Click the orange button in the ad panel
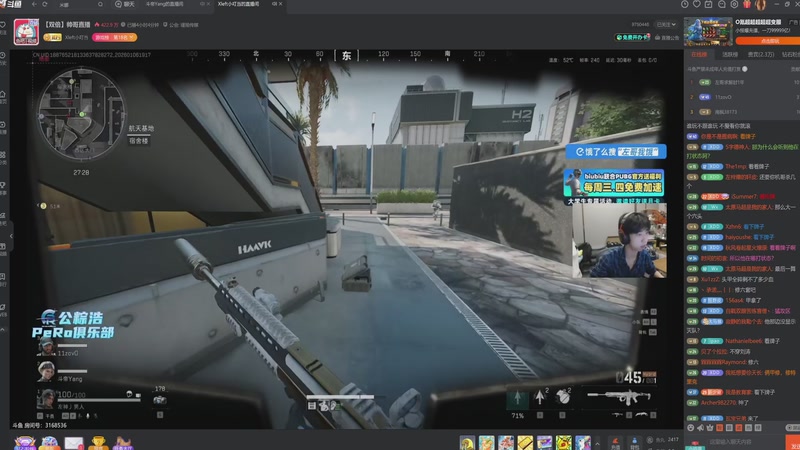Image resolution: width=800 pixels, height=450 pixels. coord(767,41)
